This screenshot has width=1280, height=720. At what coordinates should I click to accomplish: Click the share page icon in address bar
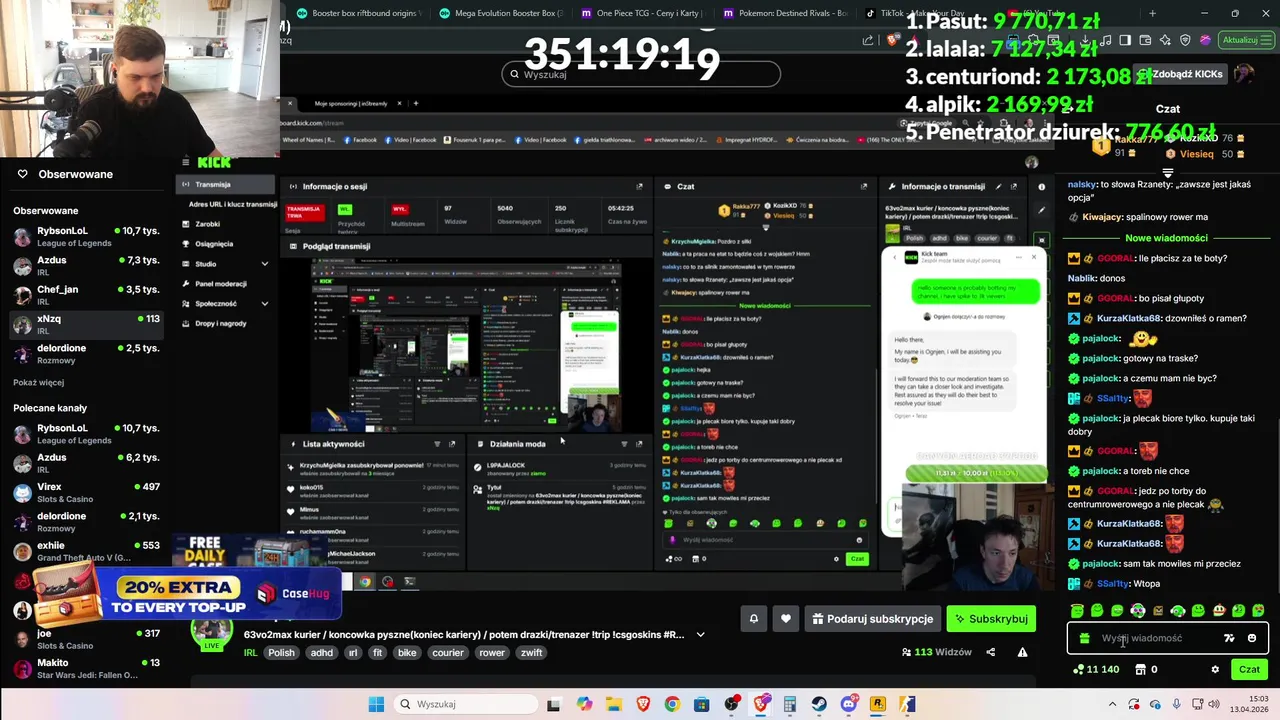pyautogui.click(x=868, y=40)
